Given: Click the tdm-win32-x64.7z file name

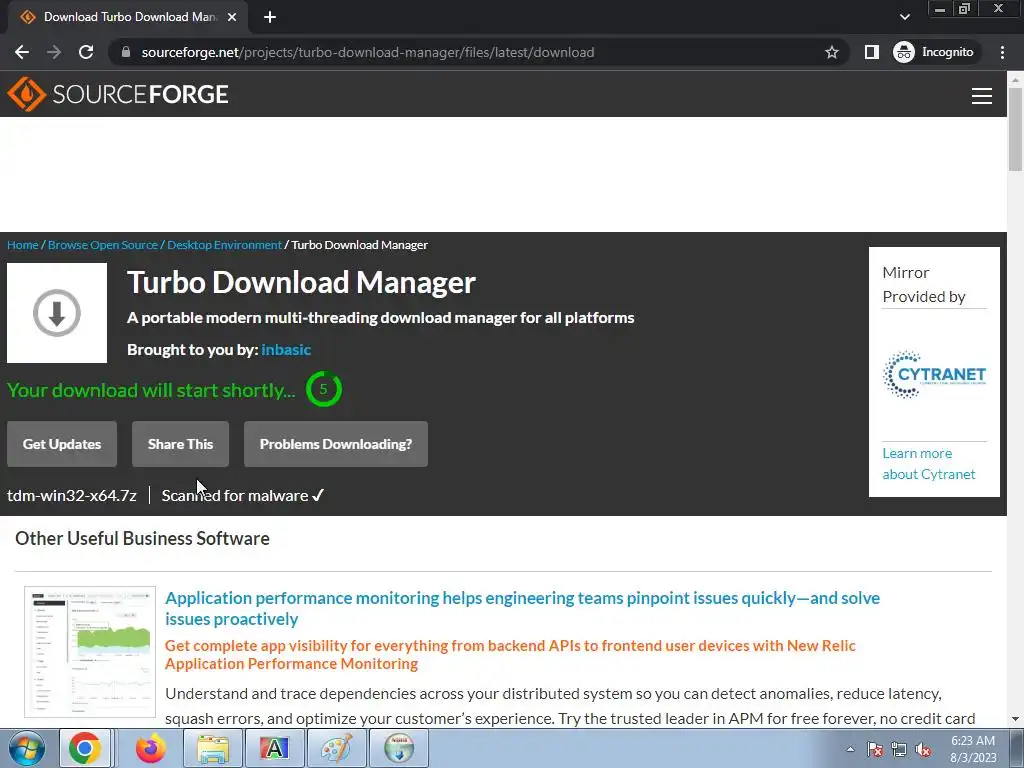Looking at the screenshot, I should (x=72, y=496).
